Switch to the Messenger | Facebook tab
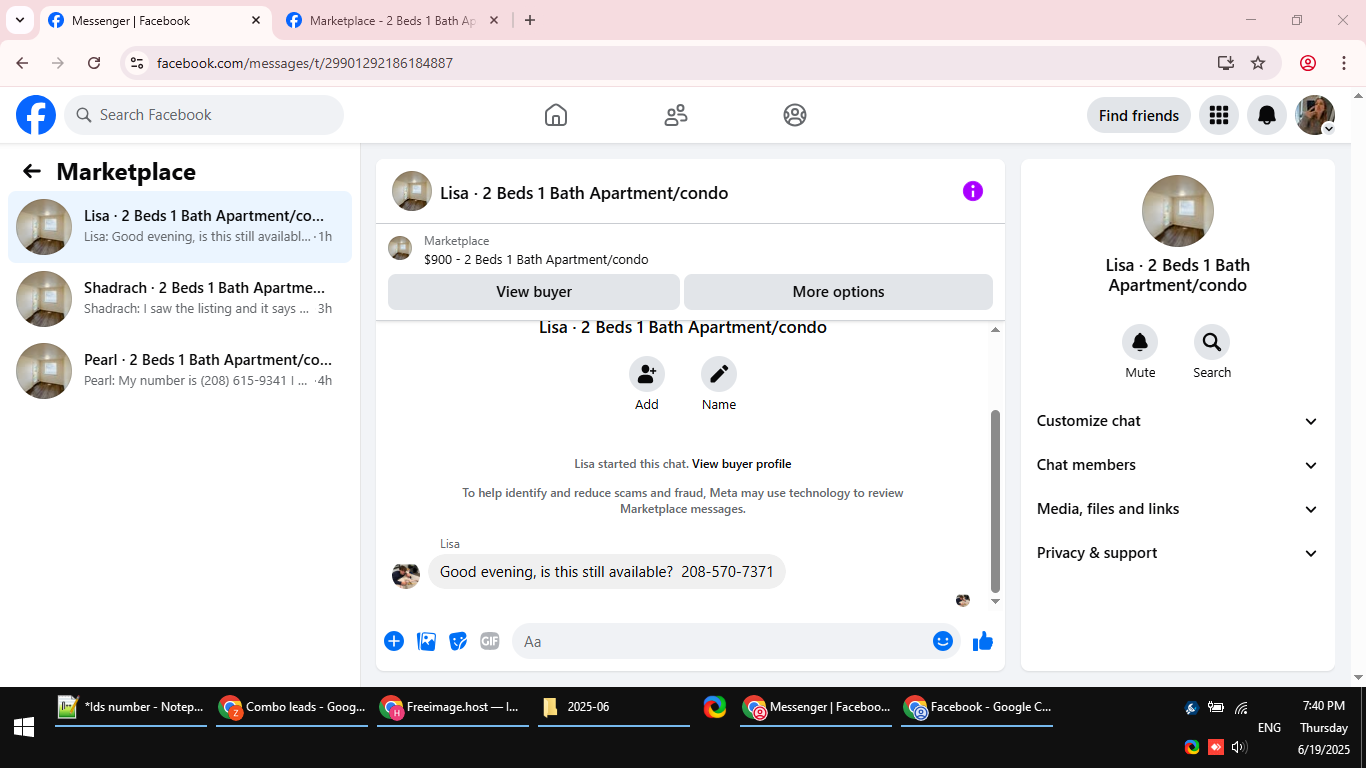This screenshot has width=1366, height=768. [x=155, y=20]
